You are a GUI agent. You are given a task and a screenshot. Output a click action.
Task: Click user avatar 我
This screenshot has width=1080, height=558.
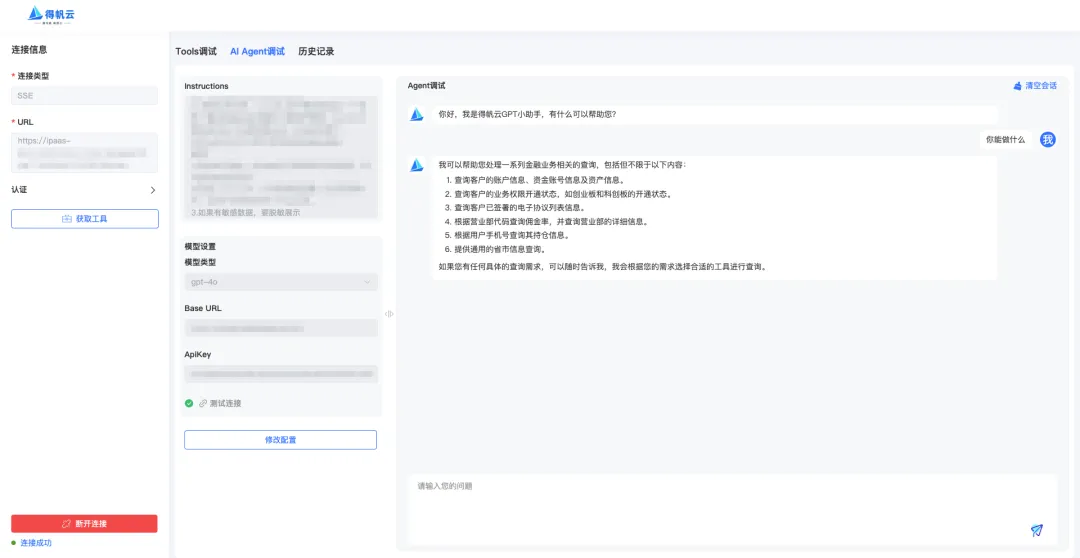pyautogui.click(x=1048, y=140)
